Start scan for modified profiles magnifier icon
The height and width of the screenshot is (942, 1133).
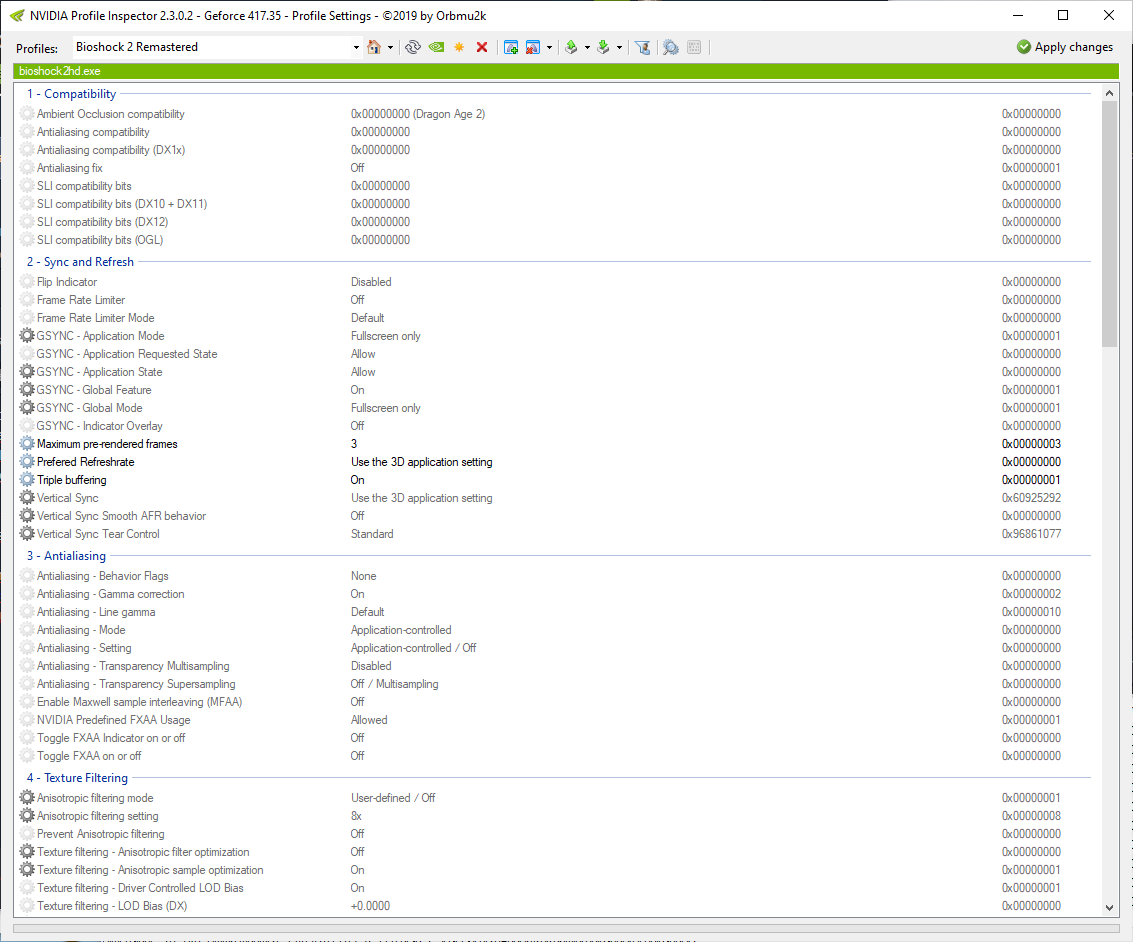671,47
